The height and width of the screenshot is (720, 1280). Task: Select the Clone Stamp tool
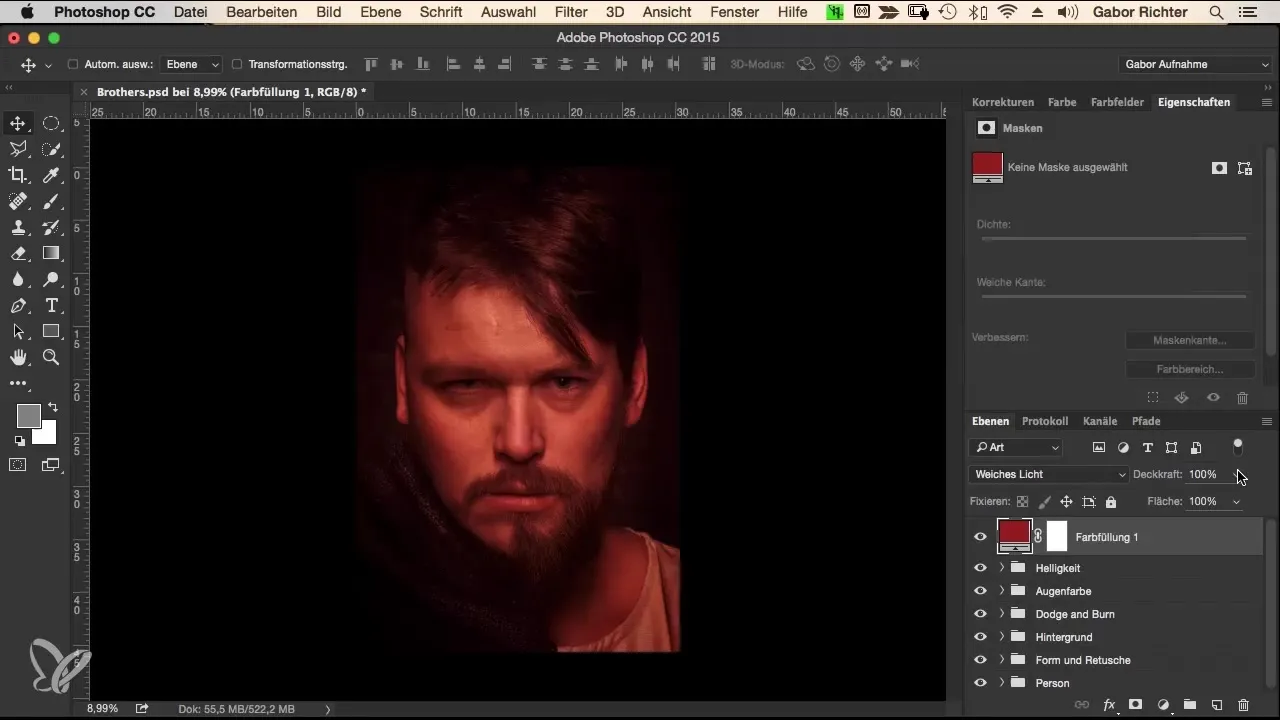pyautogui.click(x=18, y=228)
